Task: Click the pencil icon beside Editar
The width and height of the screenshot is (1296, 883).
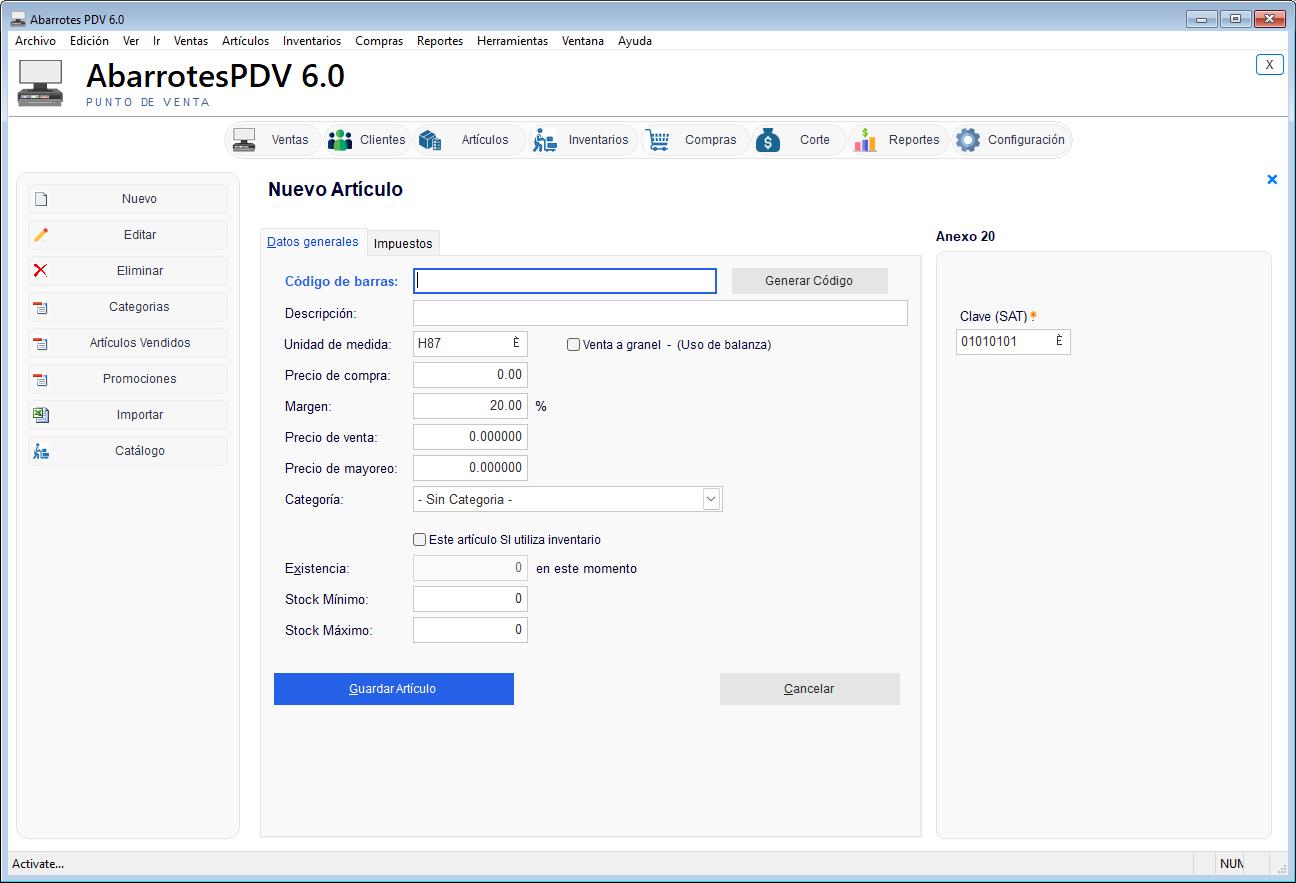Action: [41, 235]
